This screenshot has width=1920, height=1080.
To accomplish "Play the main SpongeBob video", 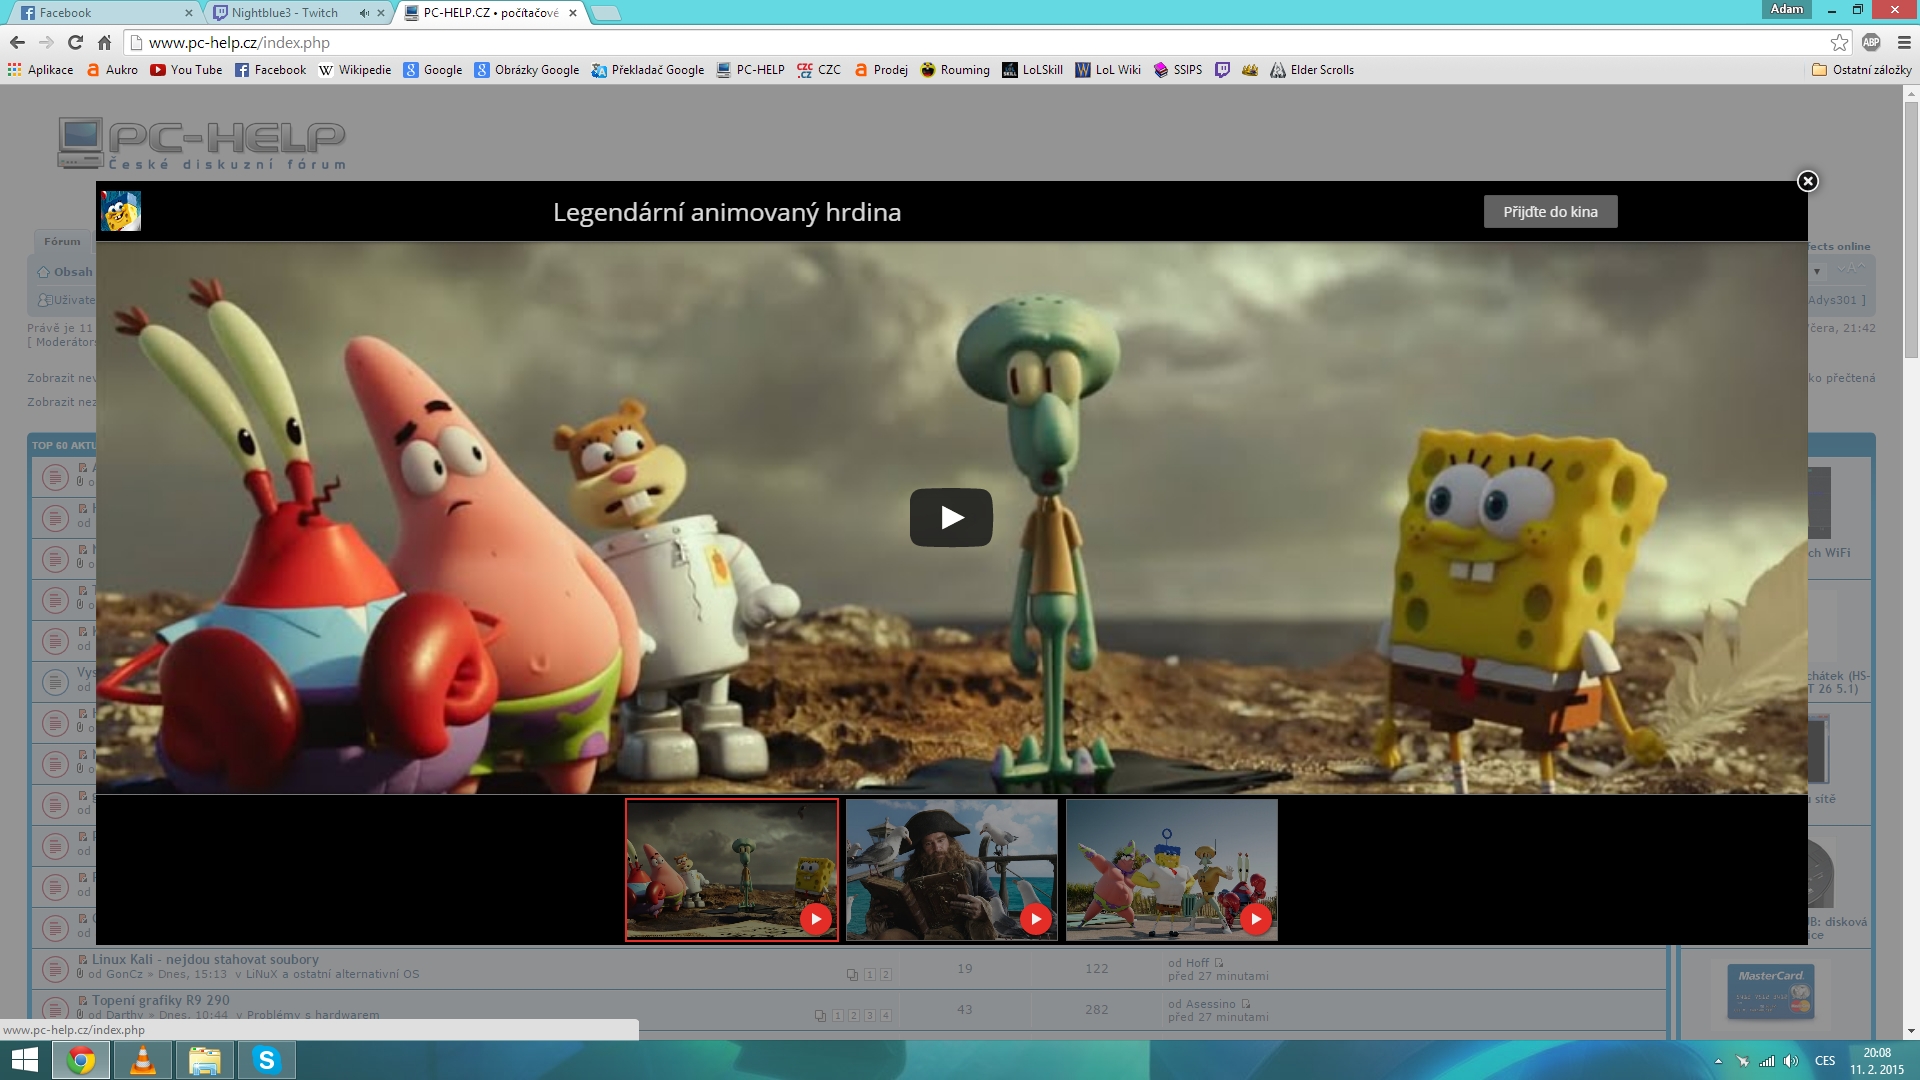I will coord(950,517).
